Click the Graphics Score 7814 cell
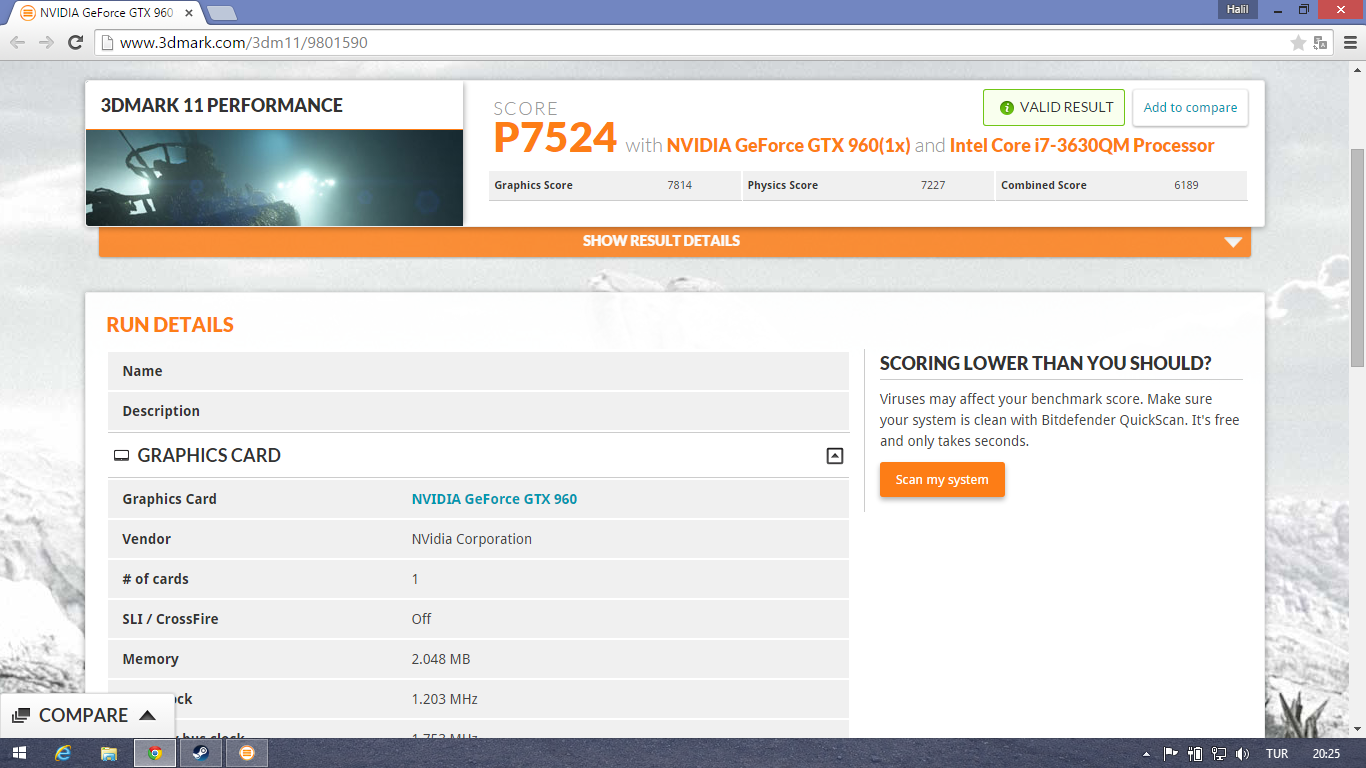1366x768 pixels. click(x=615, y=186)
